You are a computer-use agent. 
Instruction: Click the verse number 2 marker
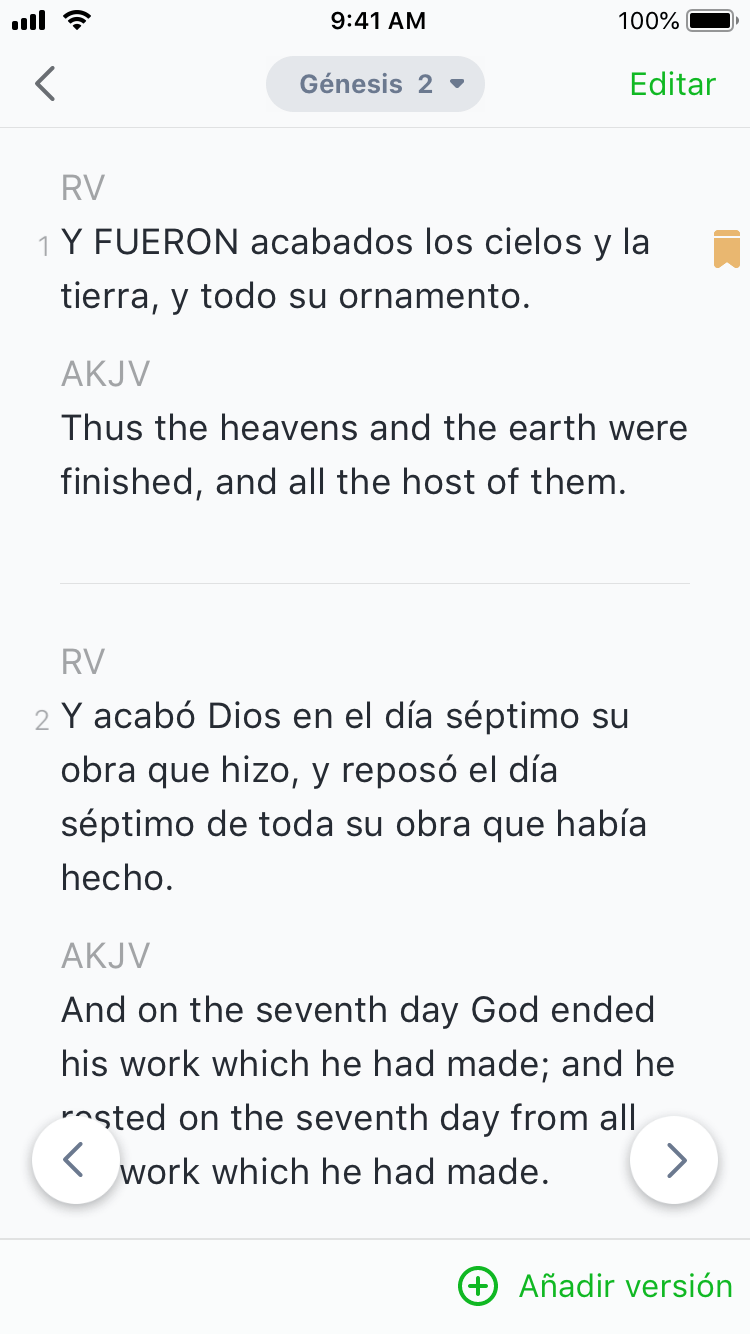click(42, 720)
